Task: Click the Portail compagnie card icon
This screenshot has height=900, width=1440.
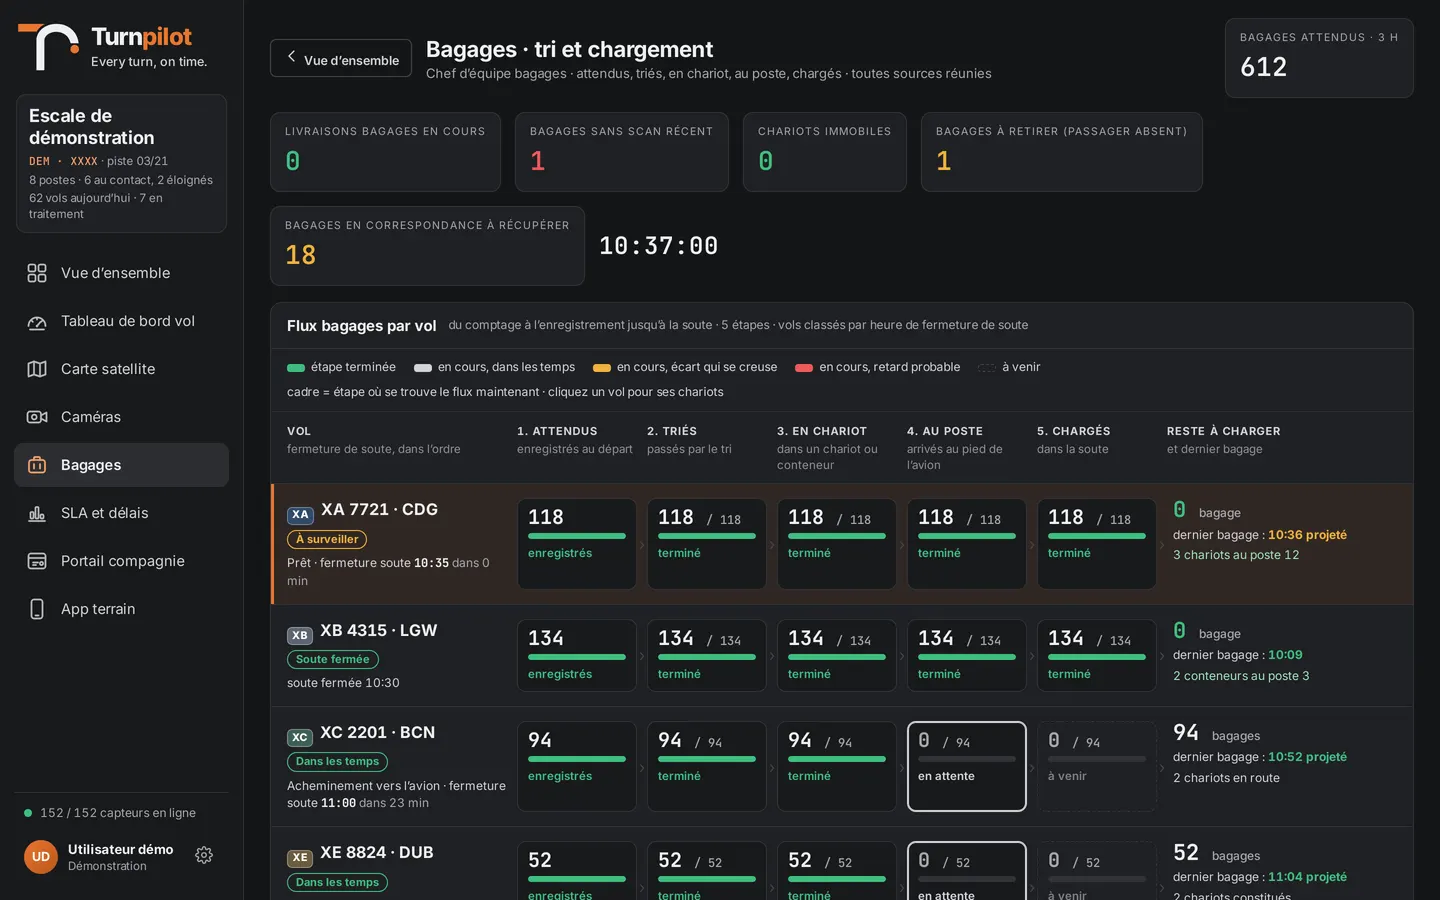Action: (x=37, y=561)
